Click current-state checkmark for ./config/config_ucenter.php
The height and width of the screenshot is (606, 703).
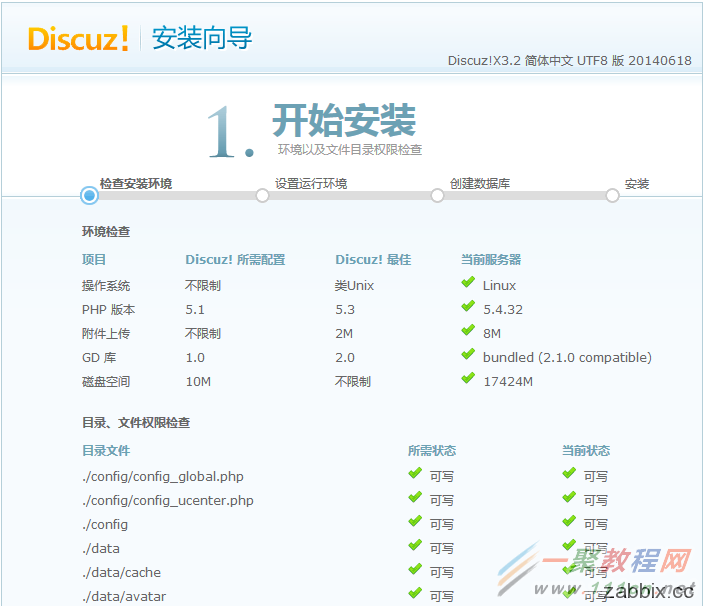click(569, 497)
